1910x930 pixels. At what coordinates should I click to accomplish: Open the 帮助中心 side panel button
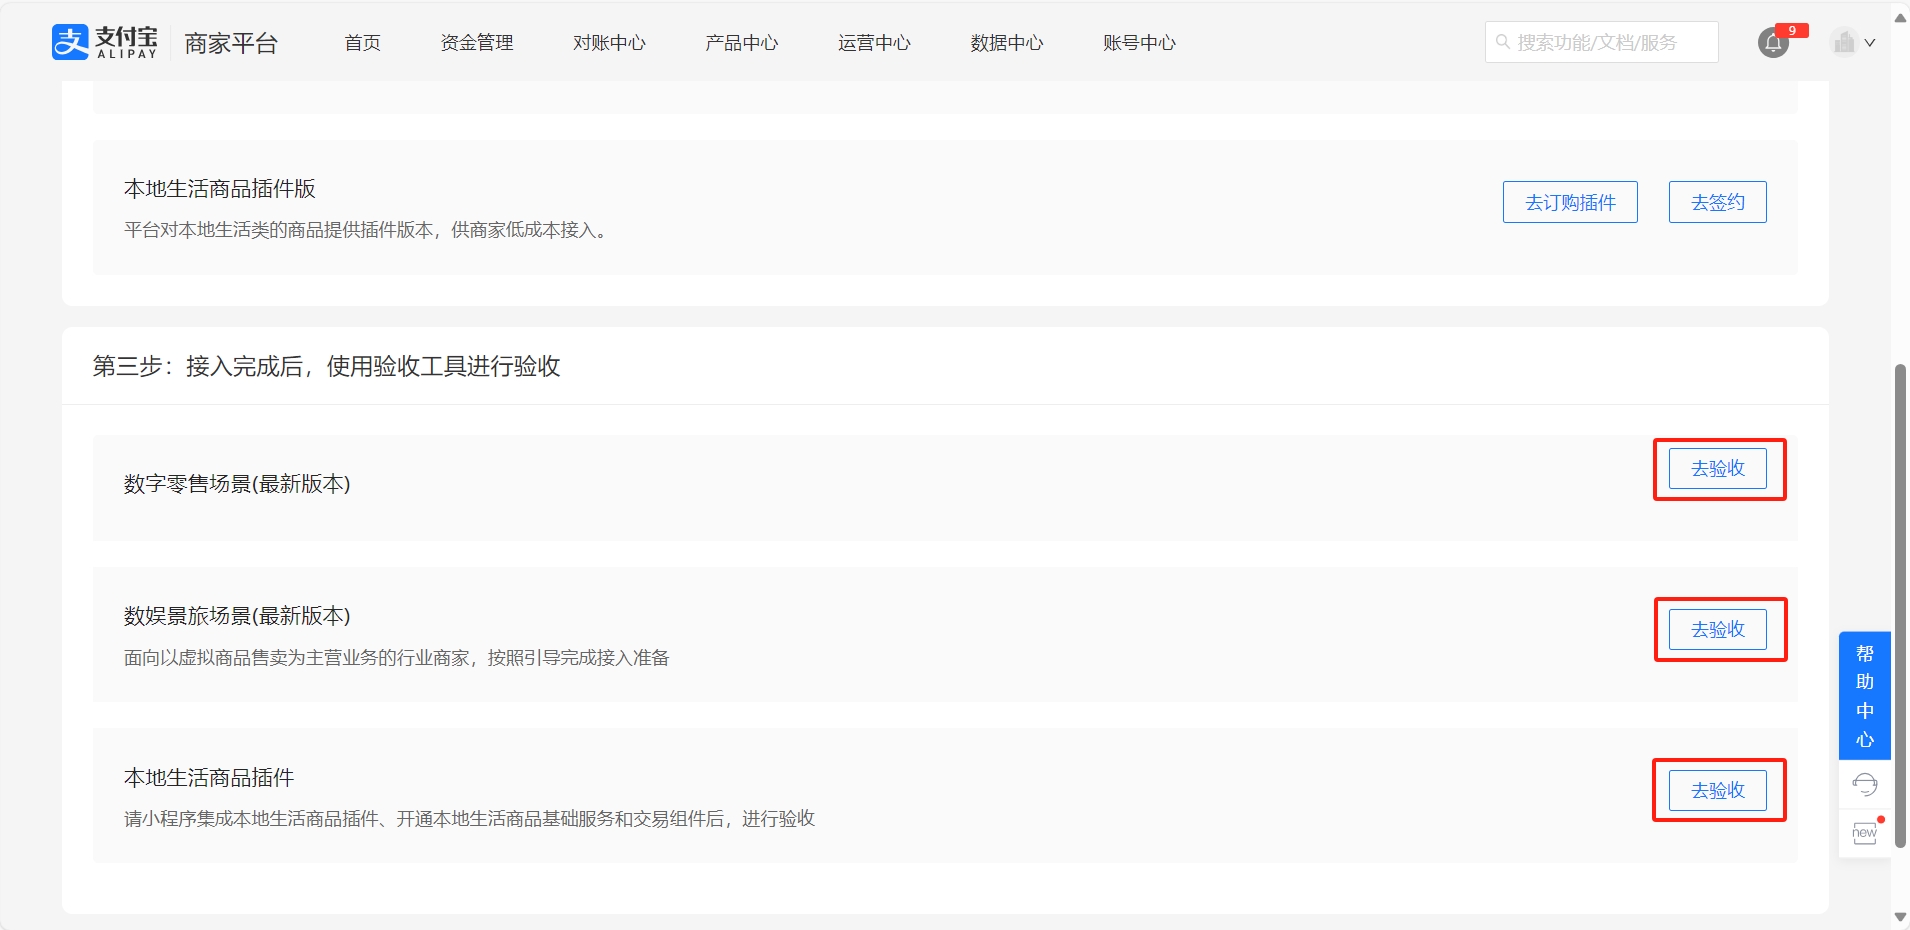1864,696
